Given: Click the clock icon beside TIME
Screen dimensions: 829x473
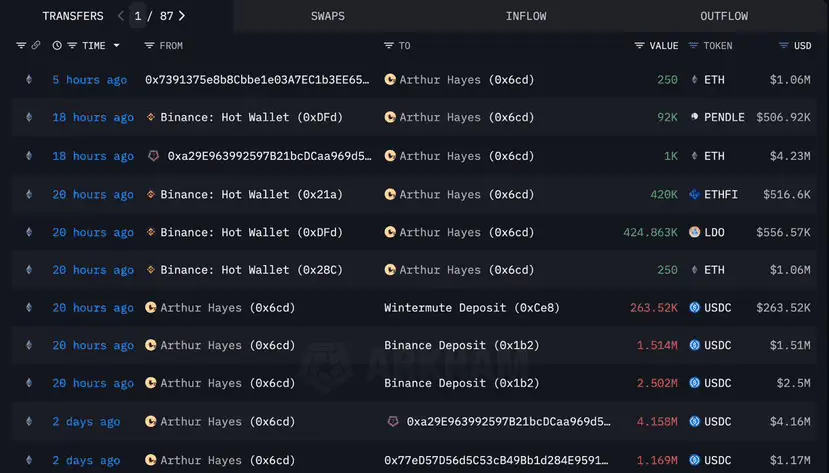Looking at the screenshot, I should point(57,45).
